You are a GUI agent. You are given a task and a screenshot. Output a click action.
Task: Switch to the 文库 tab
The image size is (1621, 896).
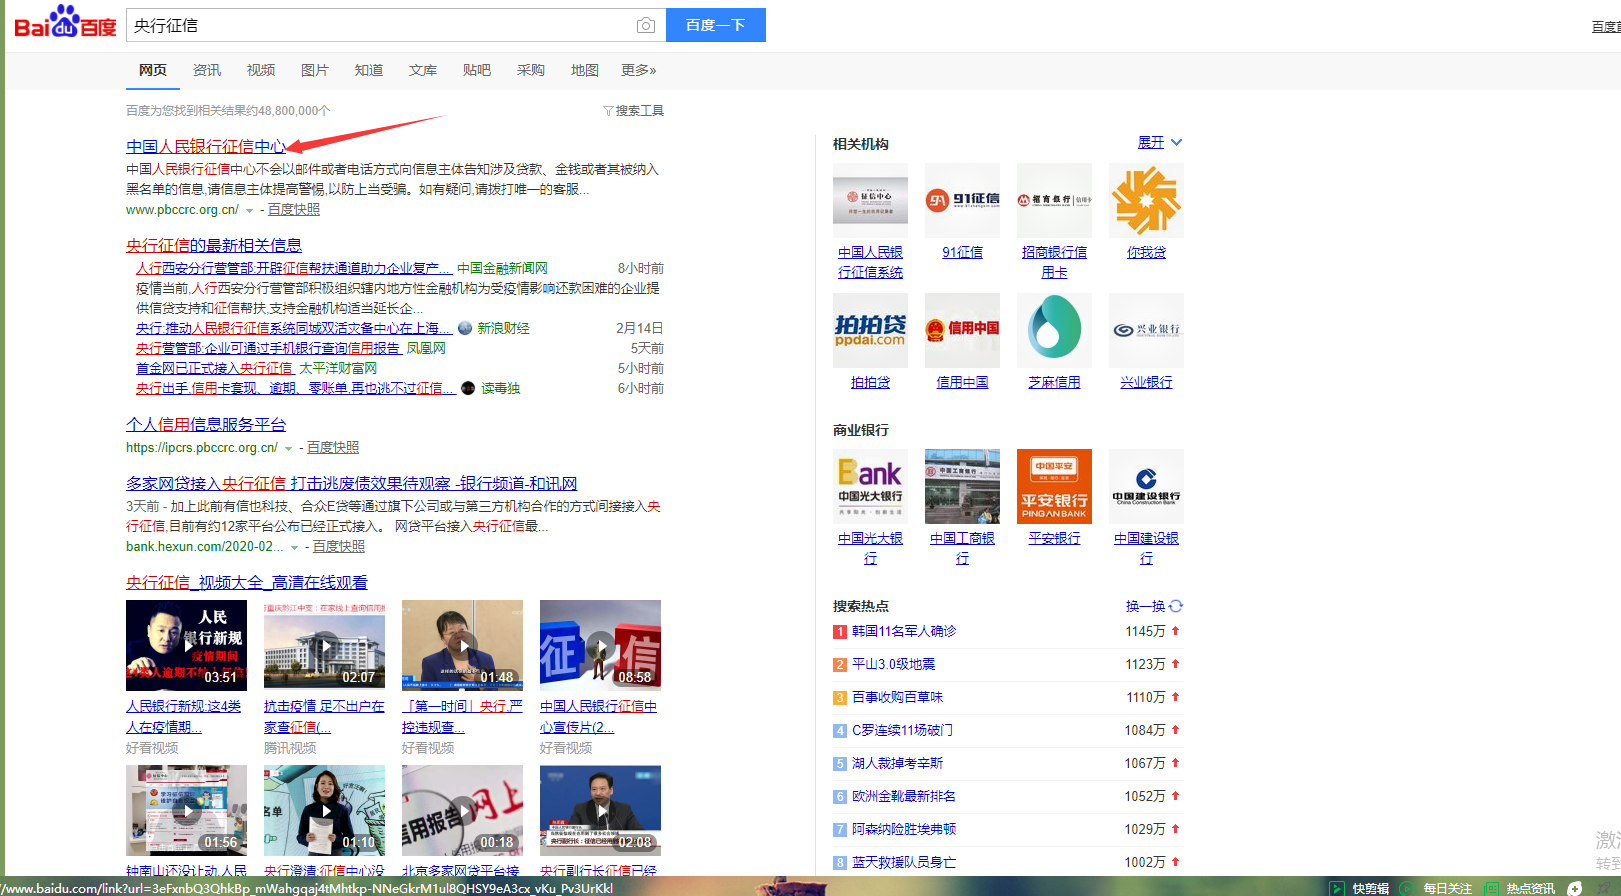[x=423, y=70]
